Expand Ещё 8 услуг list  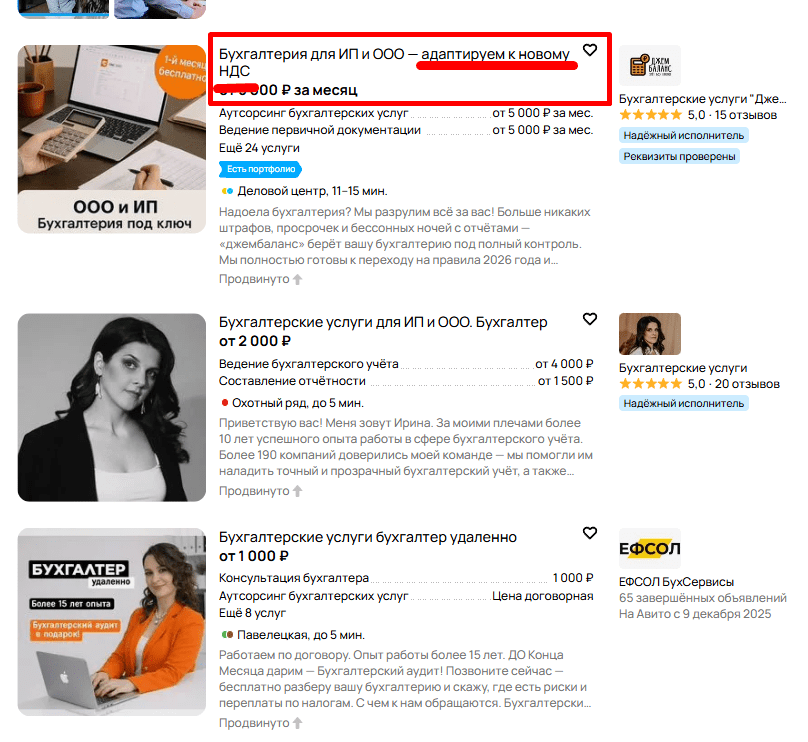point(252,613)
